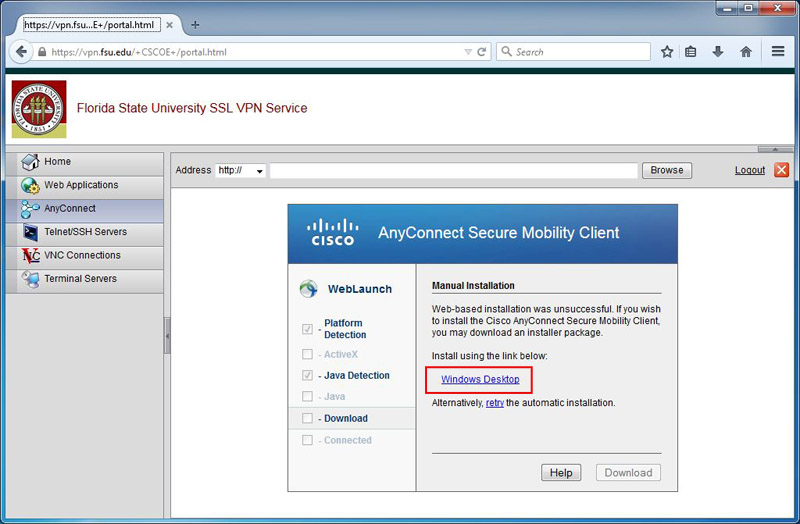Click AnyConnect Secure Mobility Client title
The image size is (800, 524).
tap(498, 233)
